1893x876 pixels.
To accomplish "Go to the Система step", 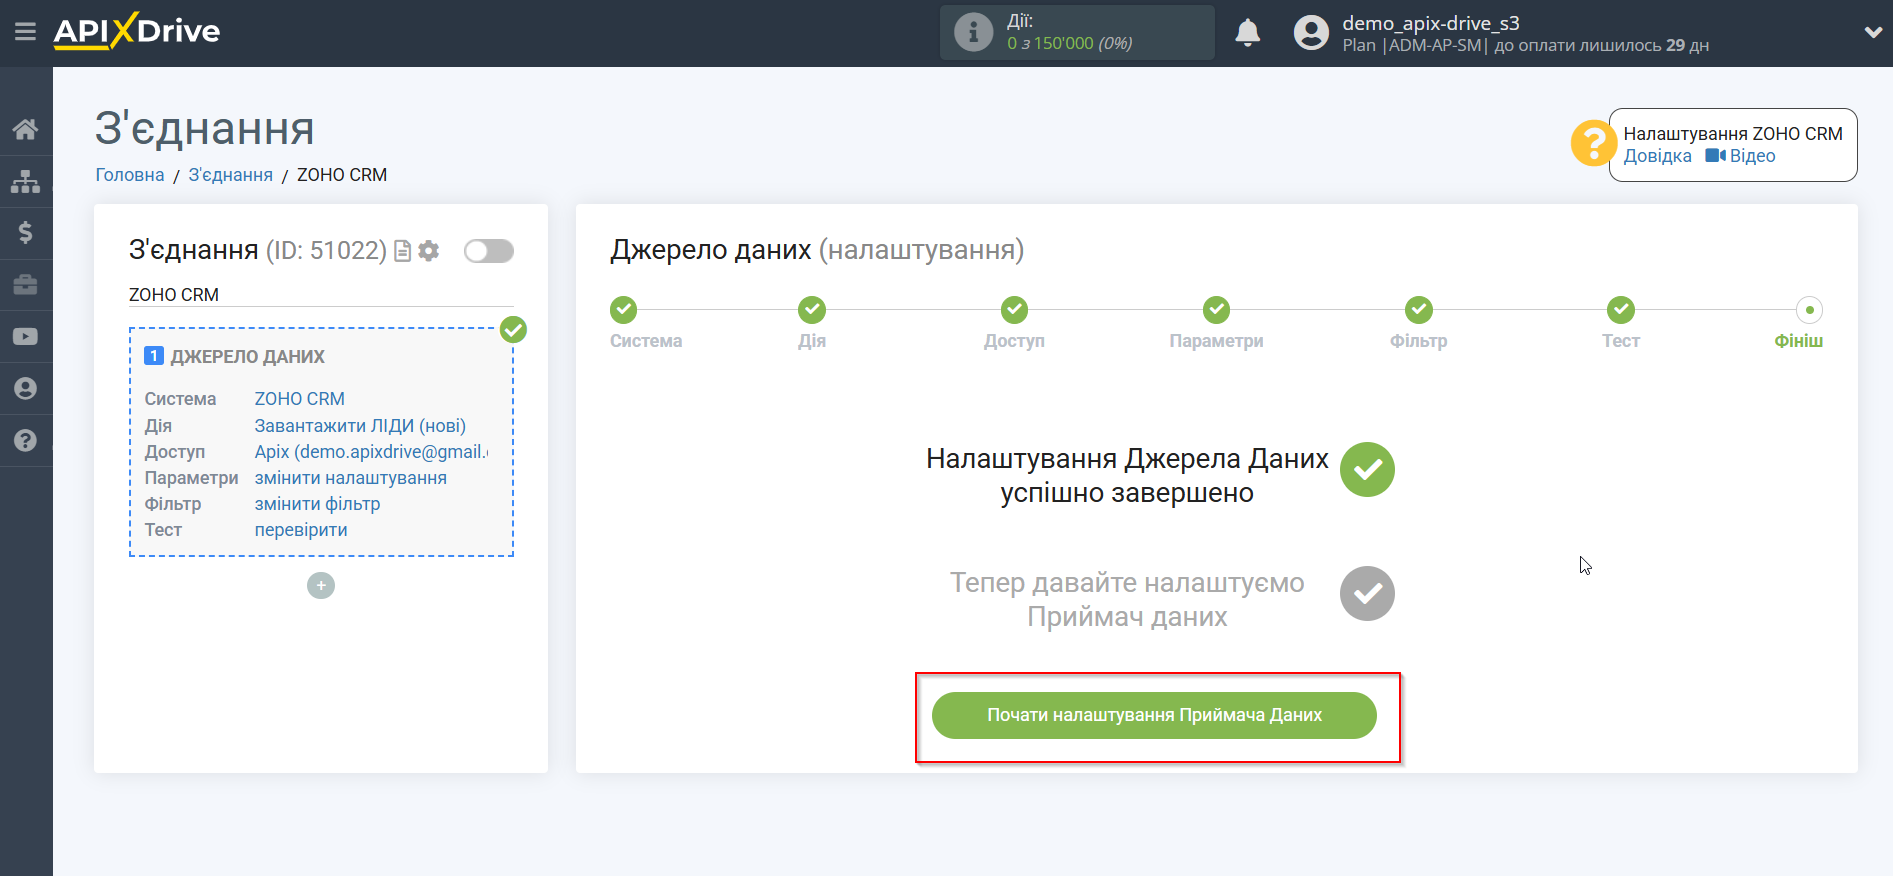I will (x=624, y=310).
